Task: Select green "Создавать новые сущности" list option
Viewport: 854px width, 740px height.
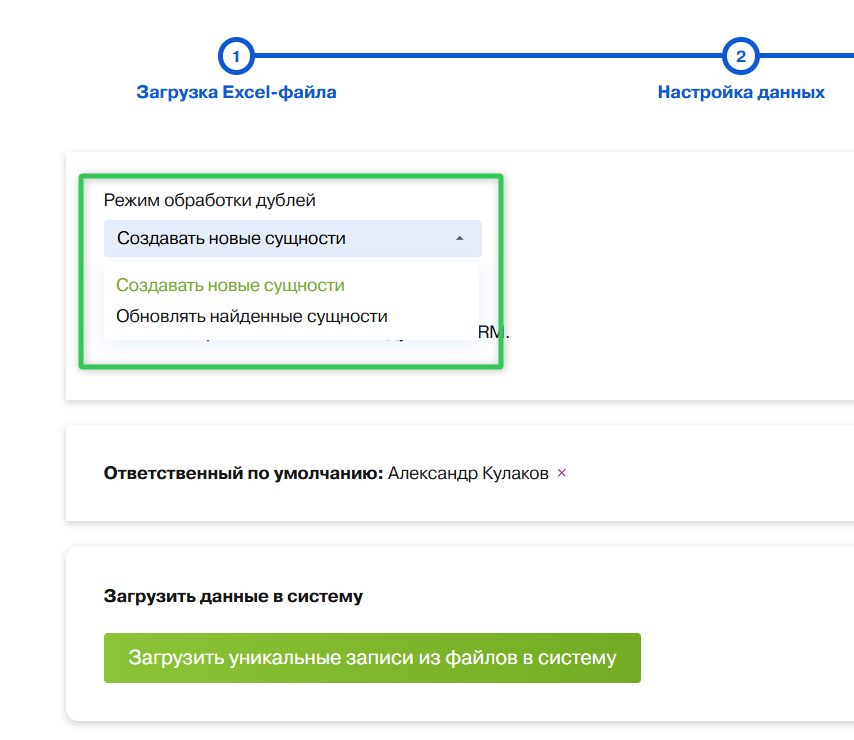Action: 230,285
